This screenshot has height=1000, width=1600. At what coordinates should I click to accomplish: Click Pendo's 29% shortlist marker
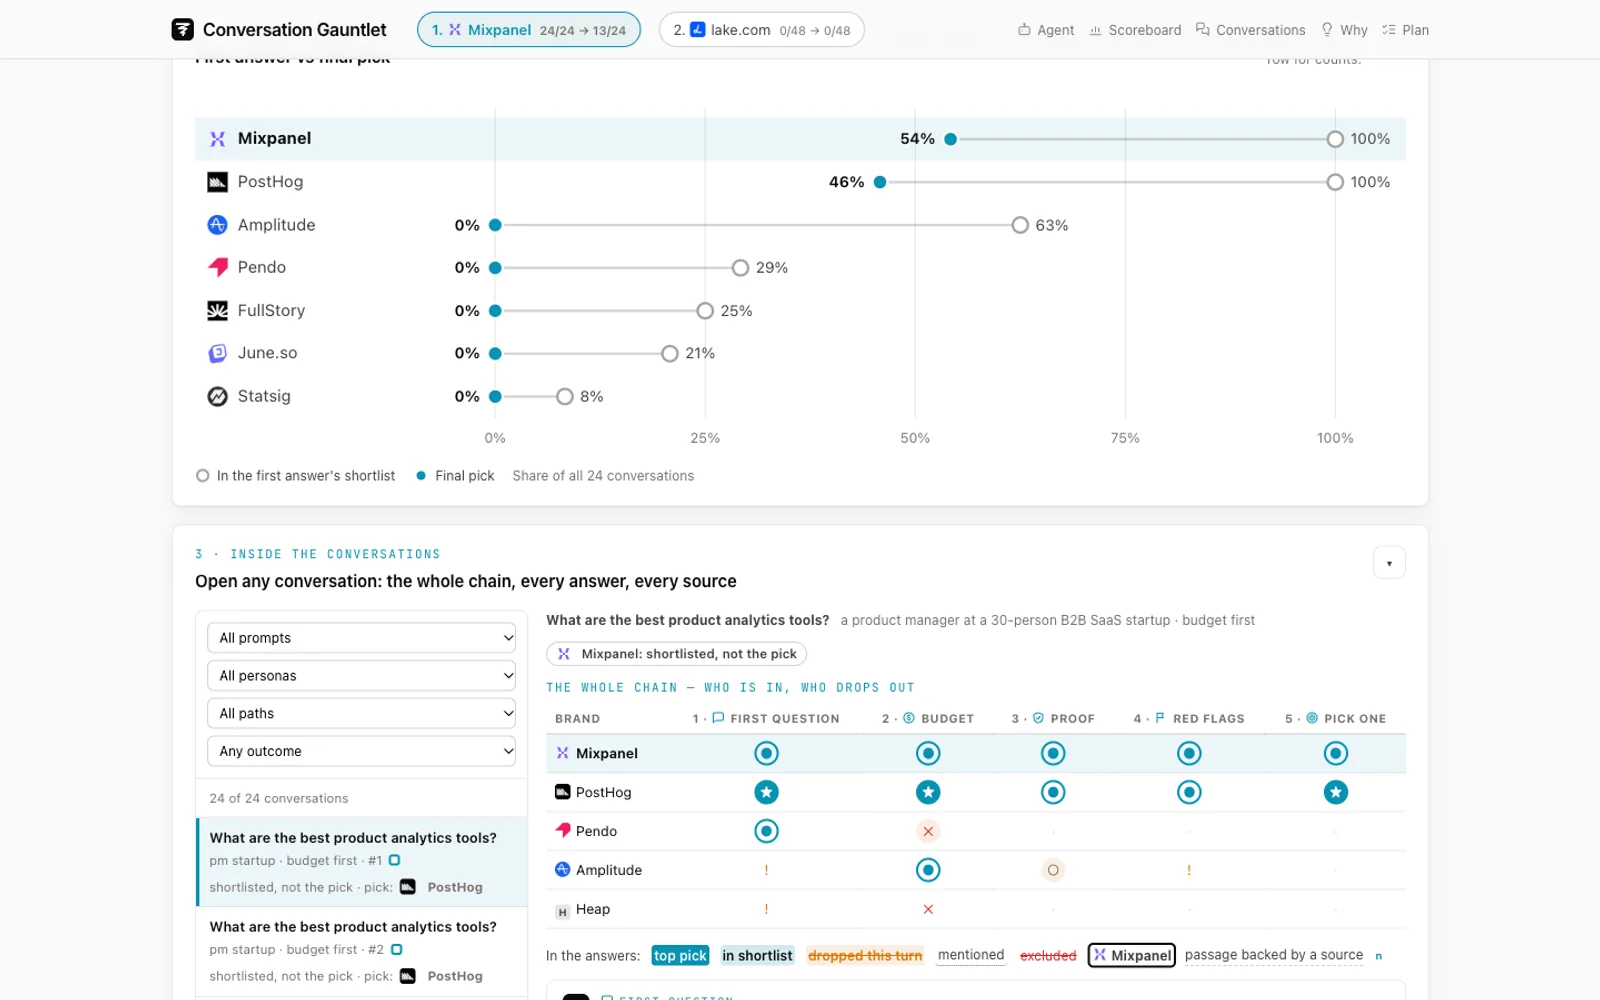pyautogui.click(x=740, y=268)
